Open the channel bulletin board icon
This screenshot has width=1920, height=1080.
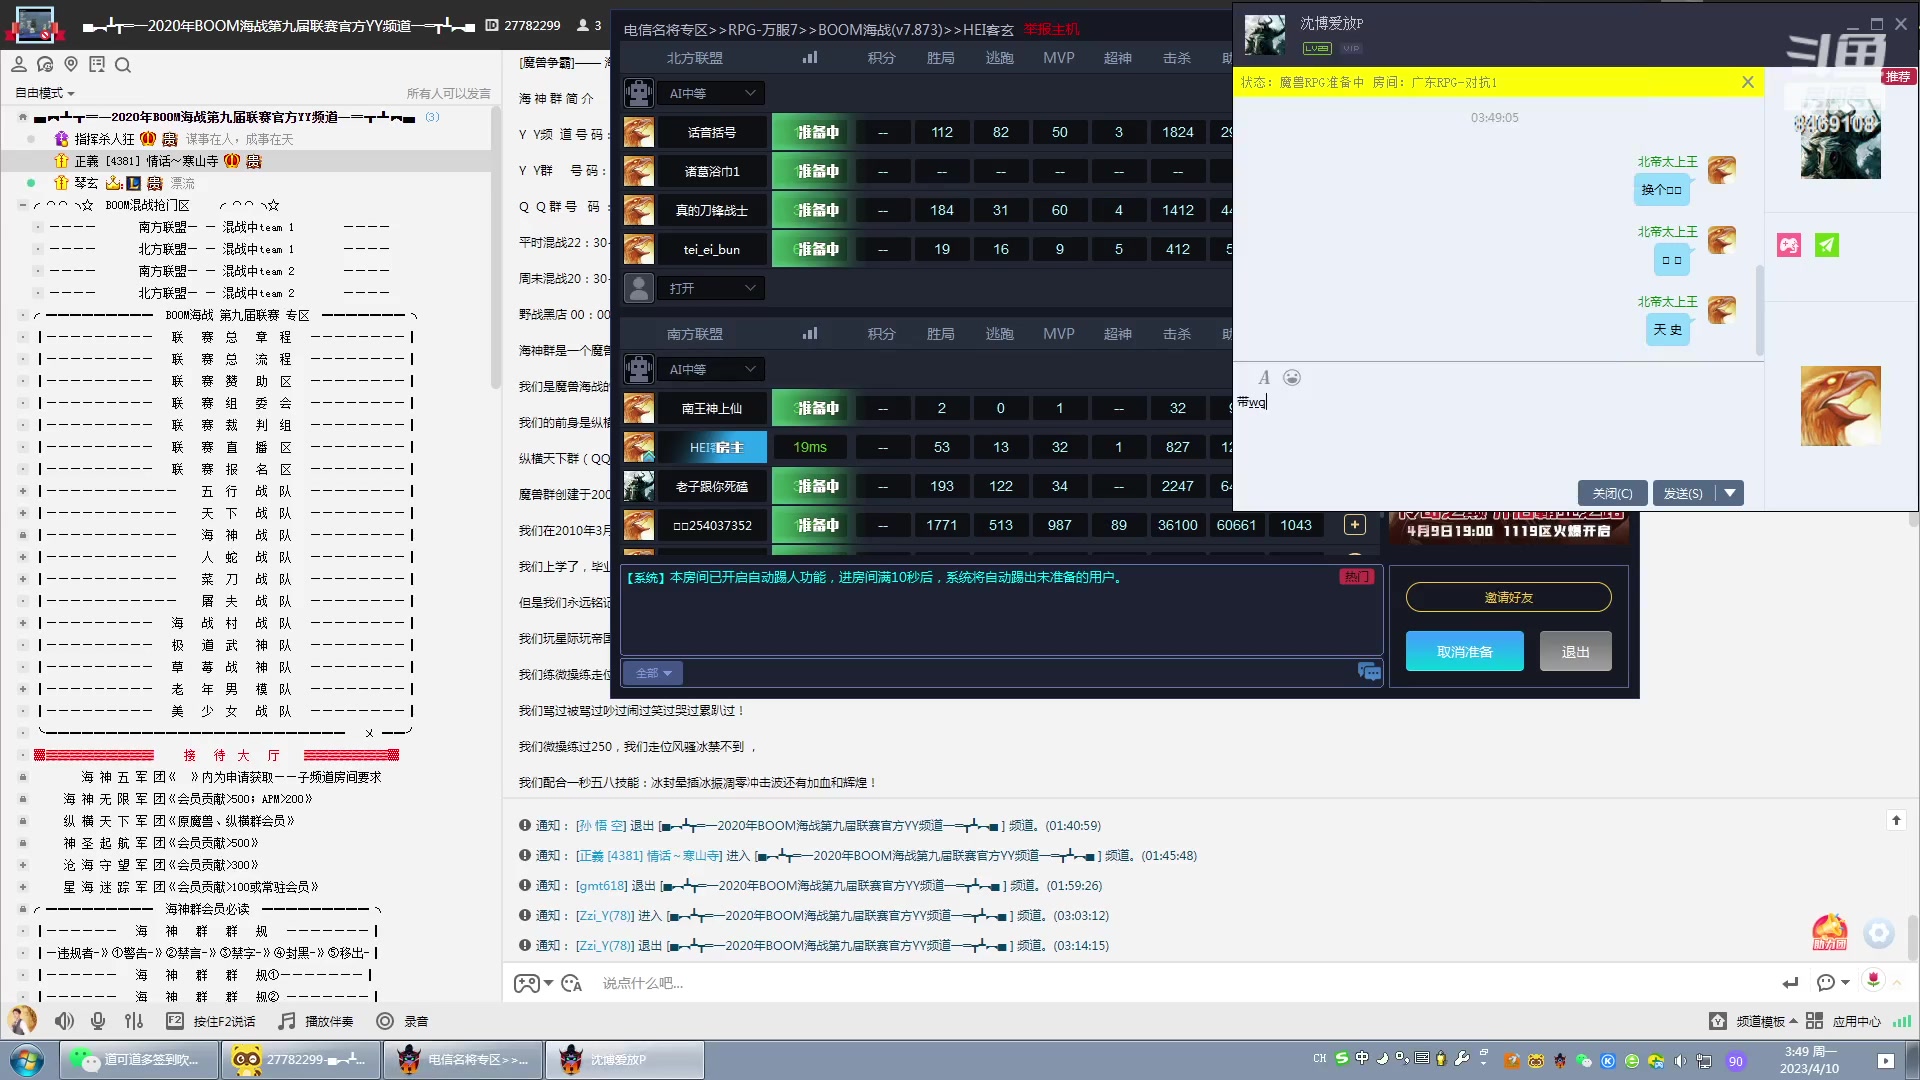click(x=97, y=65)
